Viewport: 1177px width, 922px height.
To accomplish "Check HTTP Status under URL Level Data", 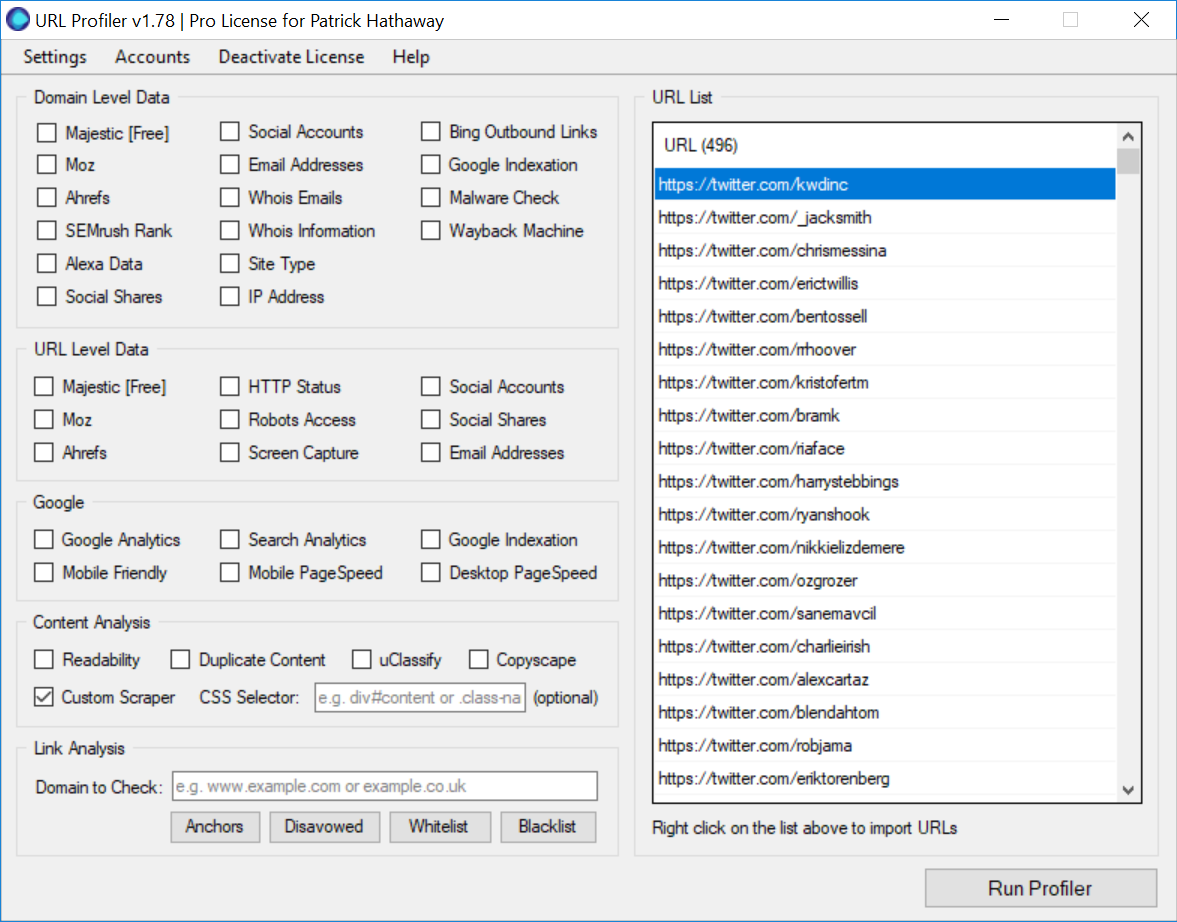I will (229, 387).
